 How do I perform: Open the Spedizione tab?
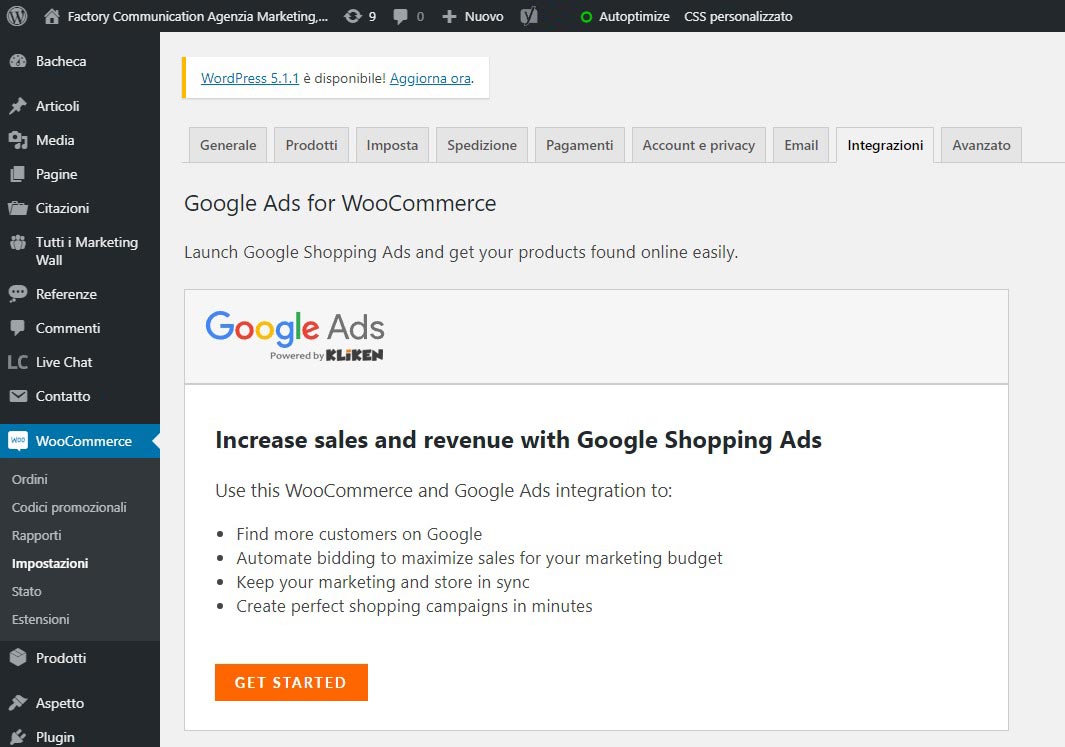pyautogui.click(x=482, y=145)
